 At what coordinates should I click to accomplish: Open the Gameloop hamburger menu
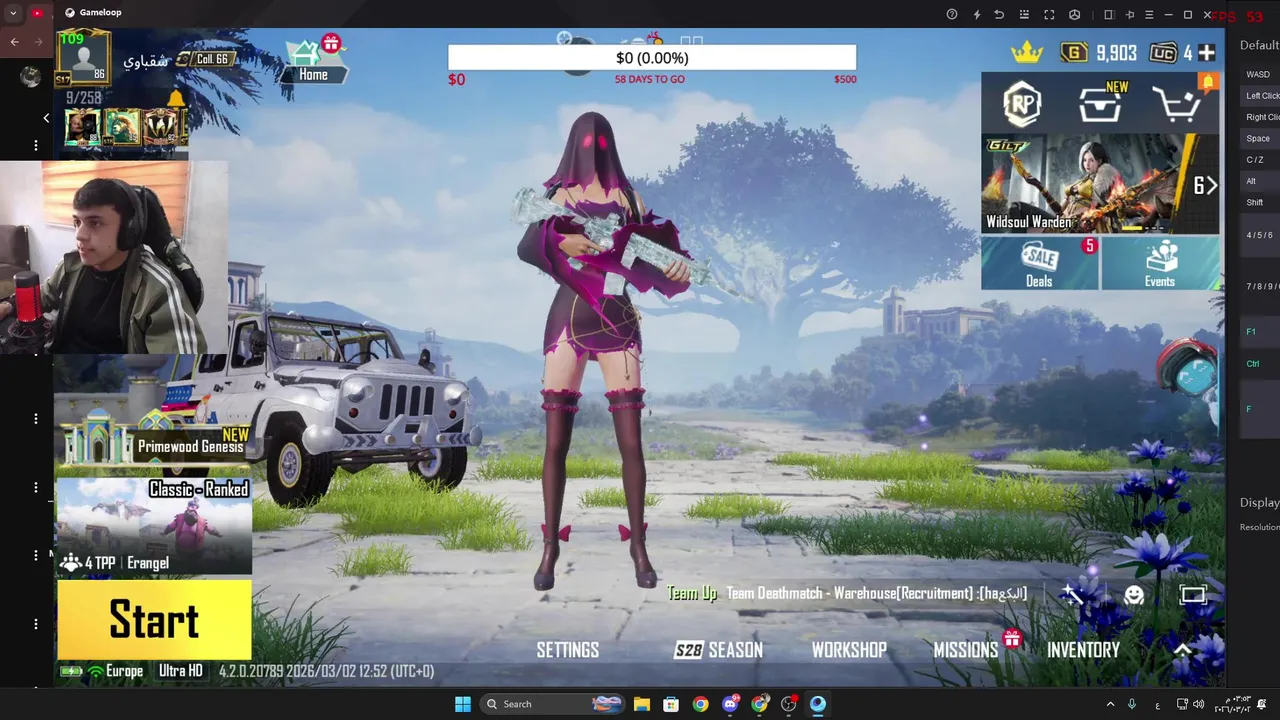[1149, 14]
